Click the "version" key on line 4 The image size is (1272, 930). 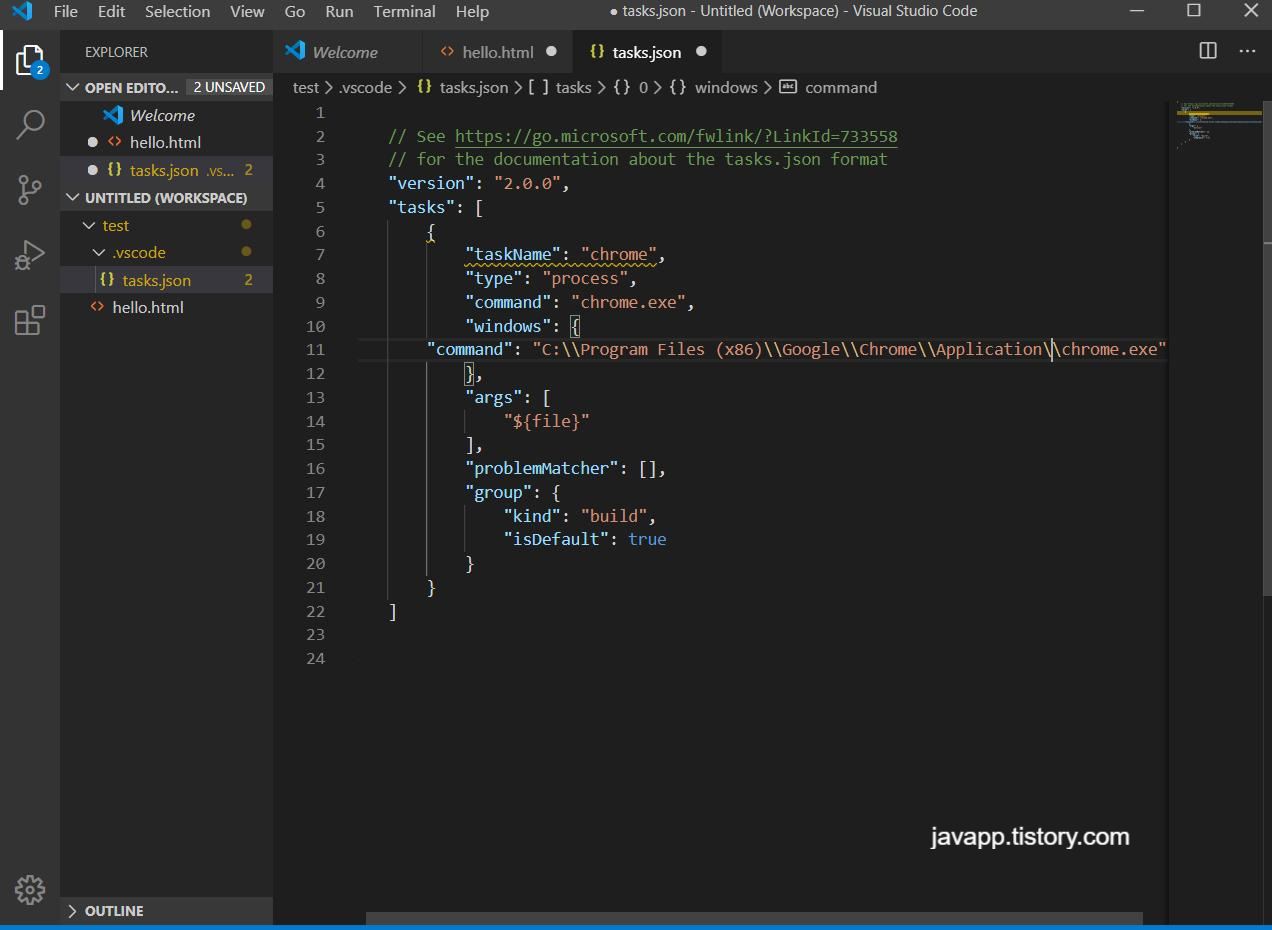pyautogui.click(x=431, y=183)
